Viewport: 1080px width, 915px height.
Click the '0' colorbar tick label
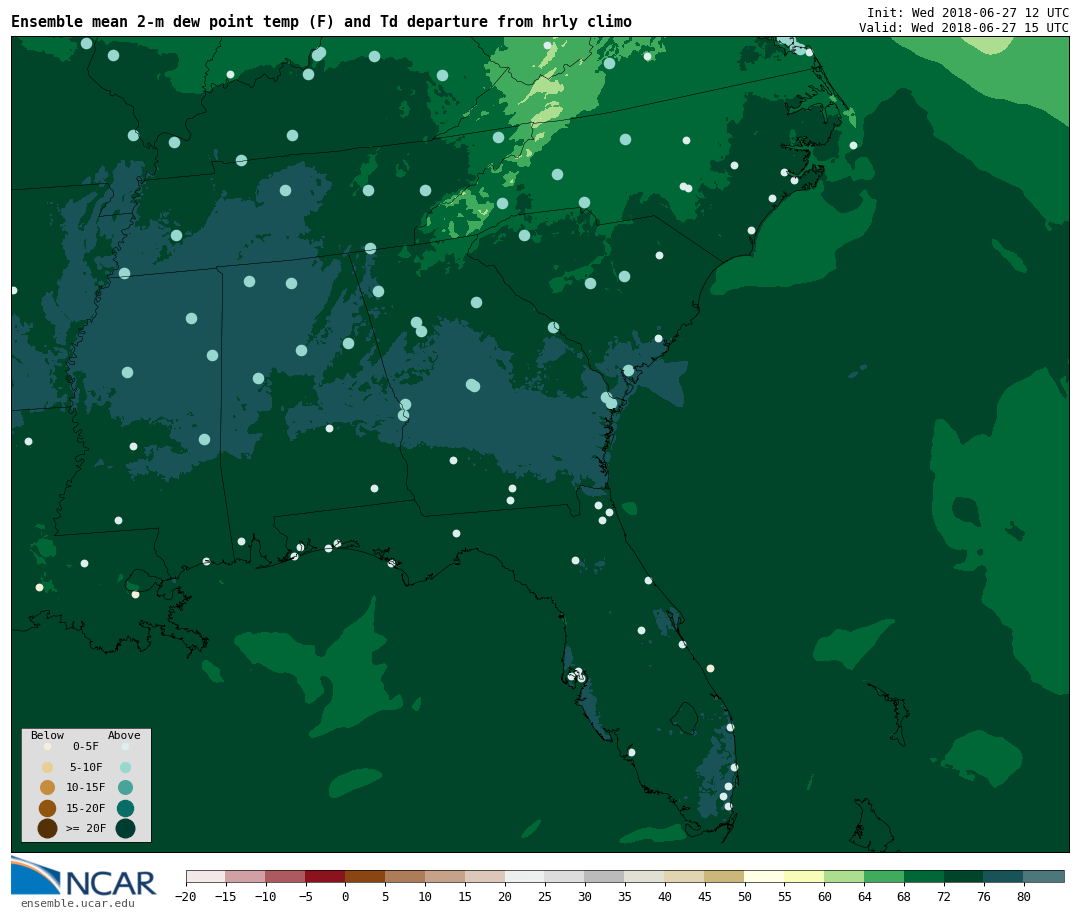[346, 896]
